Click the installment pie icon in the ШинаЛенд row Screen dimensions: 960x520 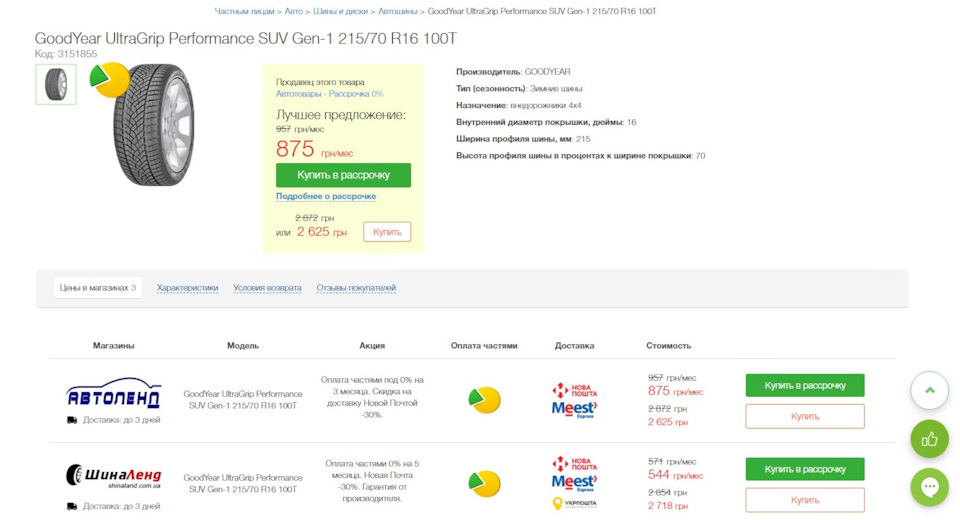pyautogui.click(x=484, y=483)
